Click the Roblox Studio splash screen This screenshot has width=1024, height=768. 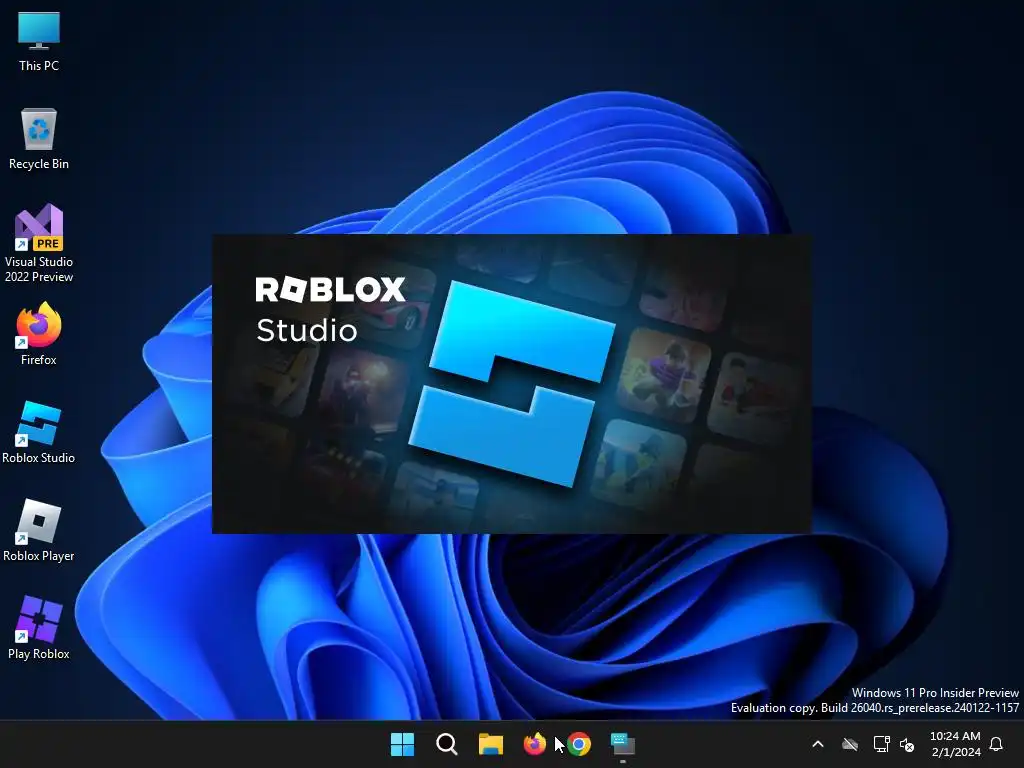512,384
